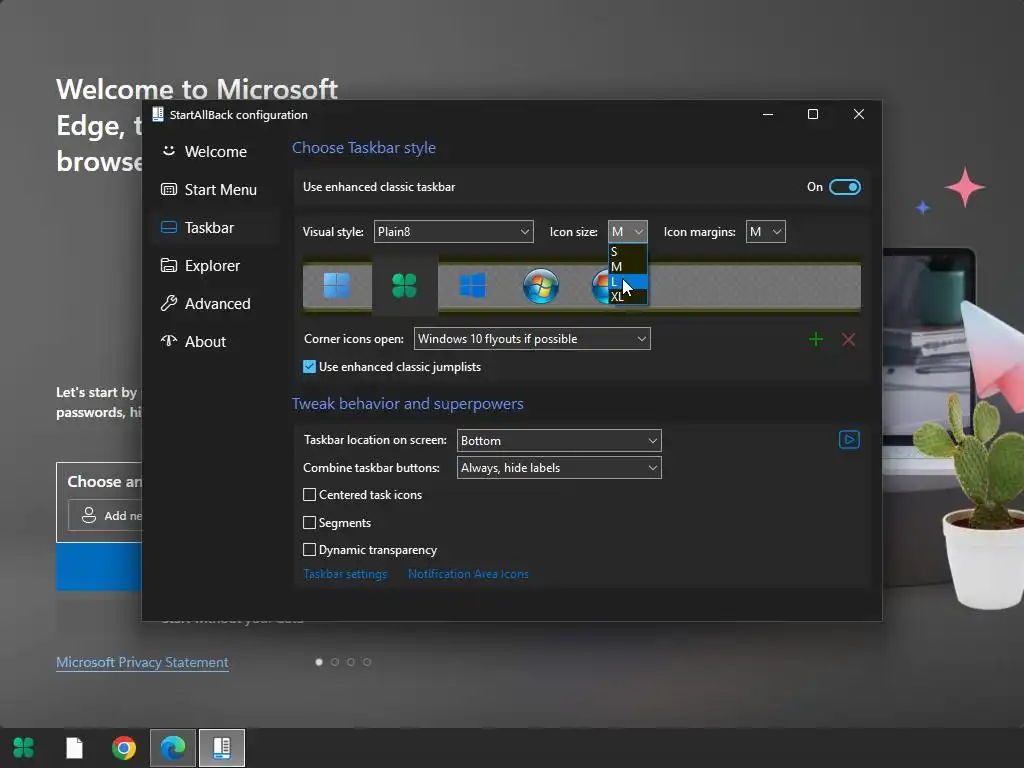
Task: Open the Taskbar settings link
Action: click(x=345, y=574)
